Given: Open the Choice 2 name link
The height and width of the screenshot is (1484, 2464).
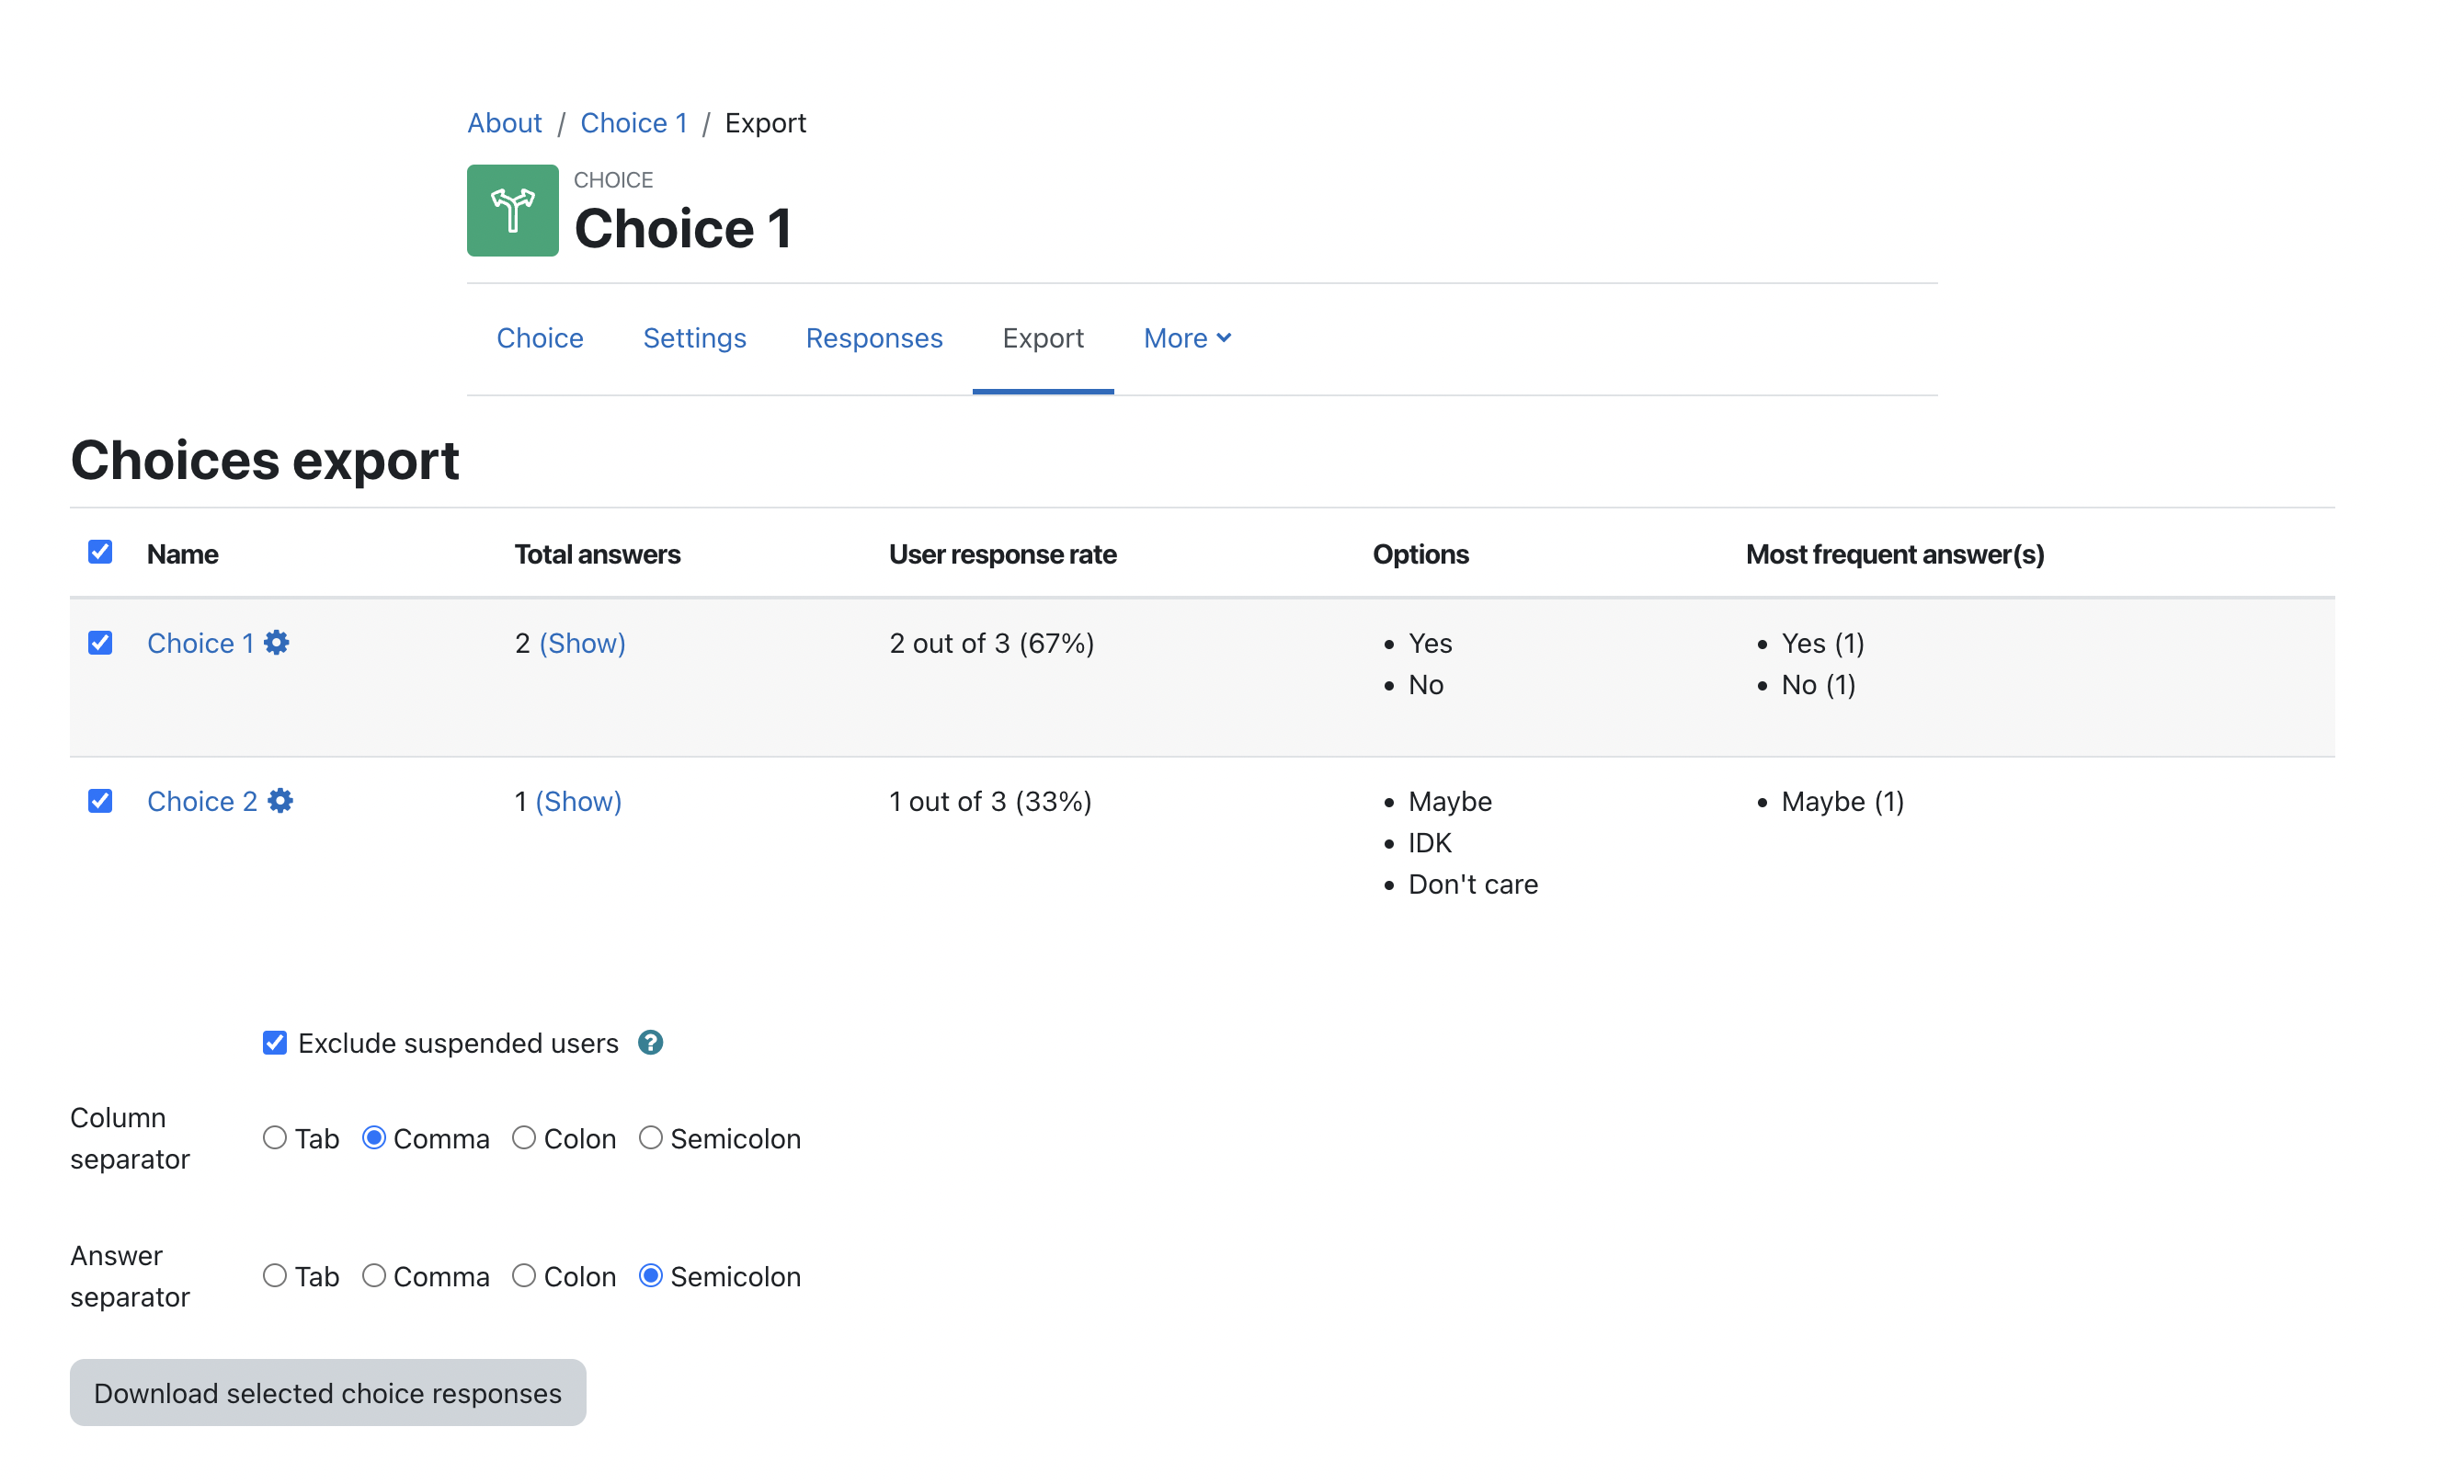Looking at the screenshot, I should [201, 801].
